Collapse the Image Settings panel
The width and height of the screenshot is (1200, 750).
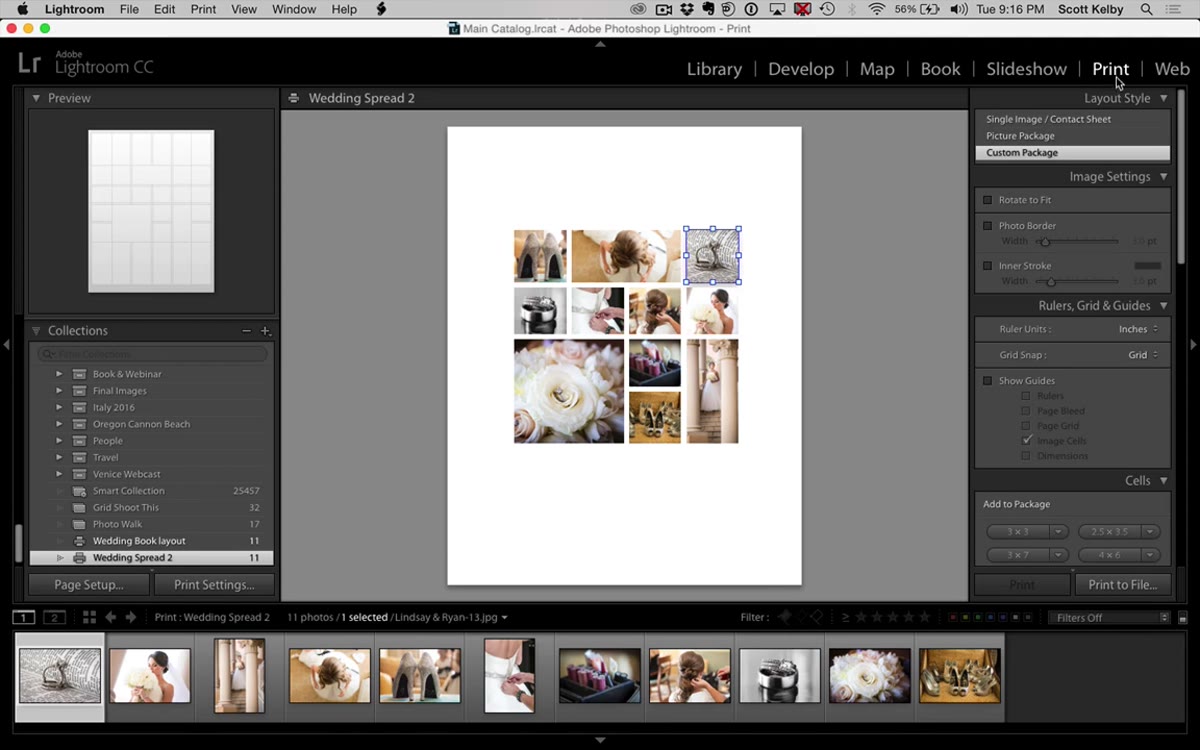(x=1164, y=177)
